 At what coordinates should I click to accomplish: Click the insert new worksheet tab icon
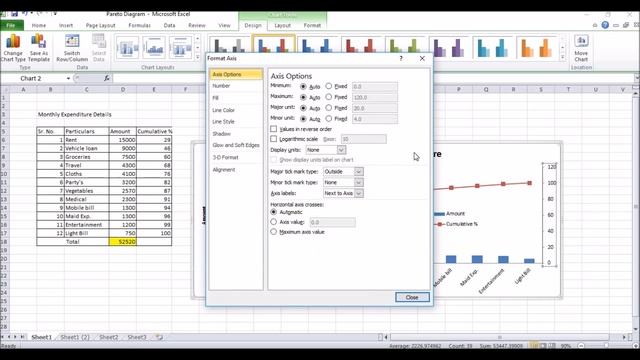click(159, 337)
